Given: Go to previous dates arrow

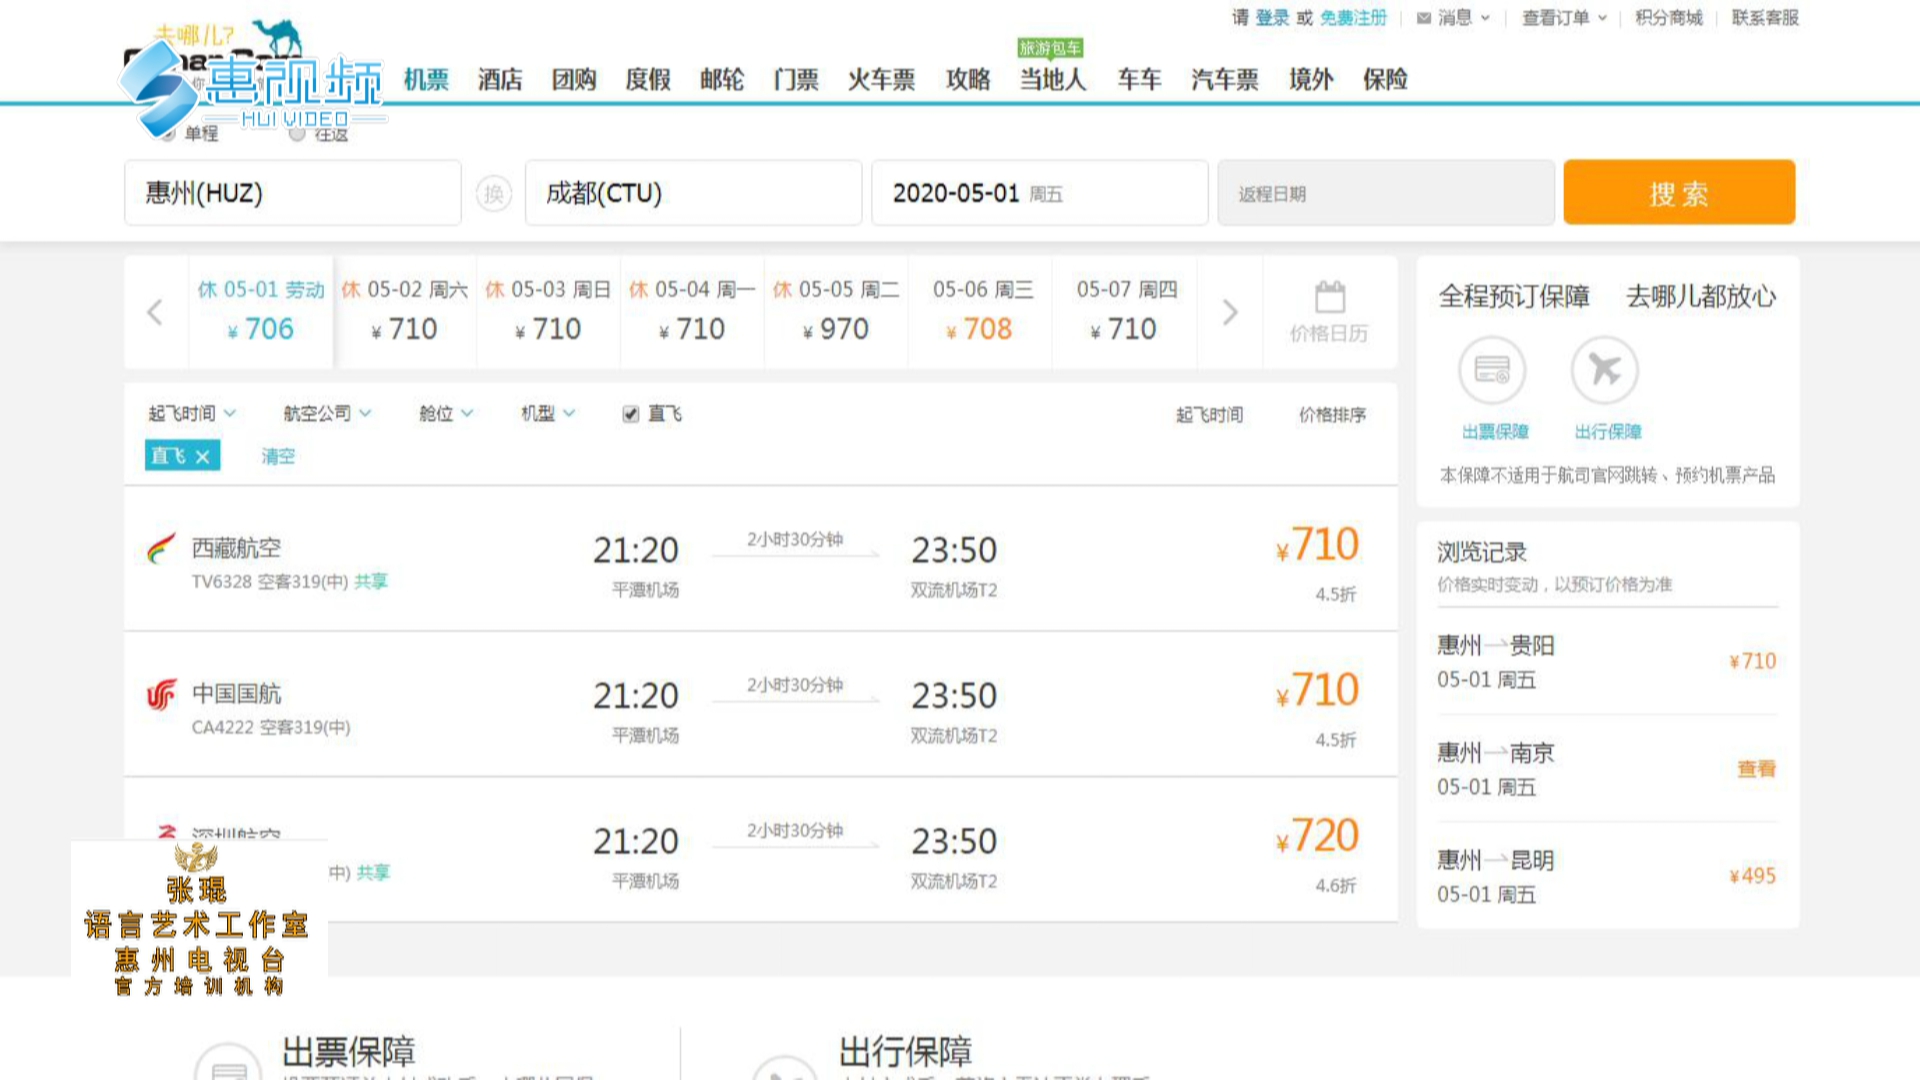Looking at the screenshot, I should [155, 312].
